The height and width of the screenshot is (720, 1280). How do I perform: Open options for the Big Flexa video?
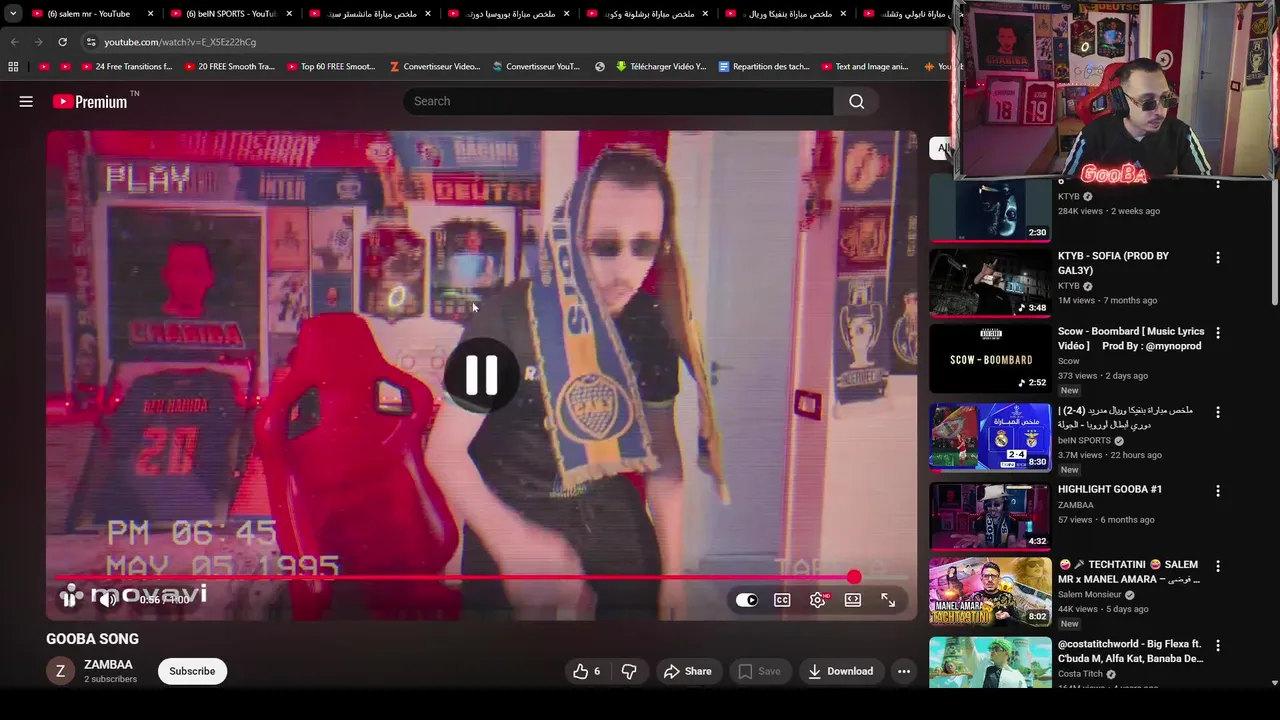pyautogui.click(x=1217, y=646)
